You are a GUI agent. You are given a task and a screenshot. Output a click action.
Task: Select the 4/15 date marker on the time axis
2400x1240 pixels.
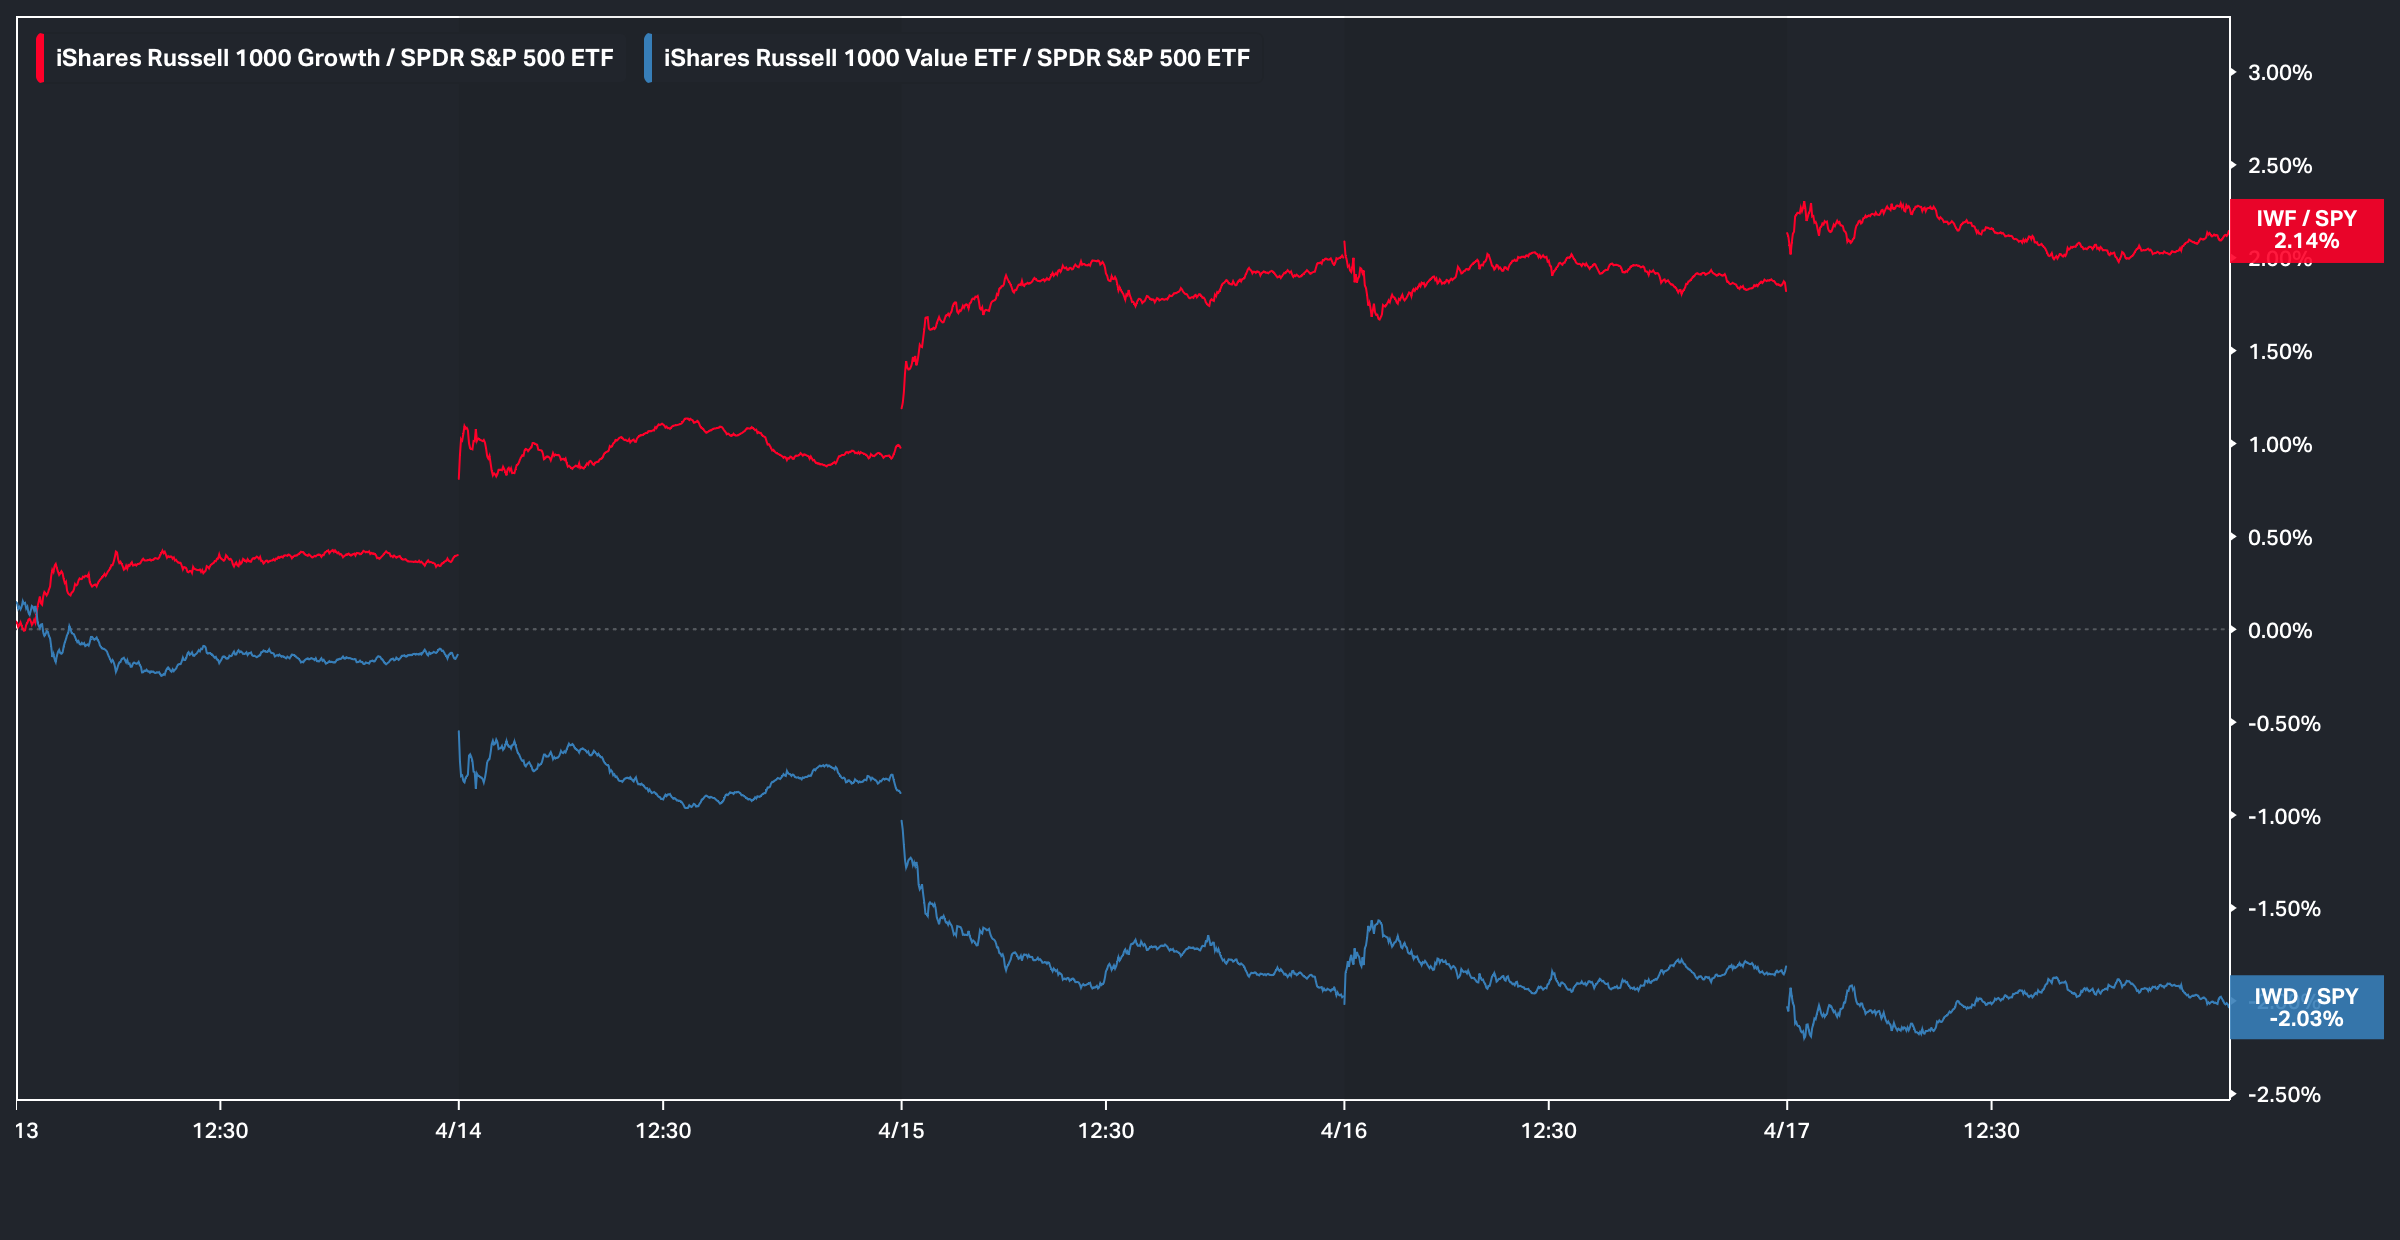[x=901, y=1131]
